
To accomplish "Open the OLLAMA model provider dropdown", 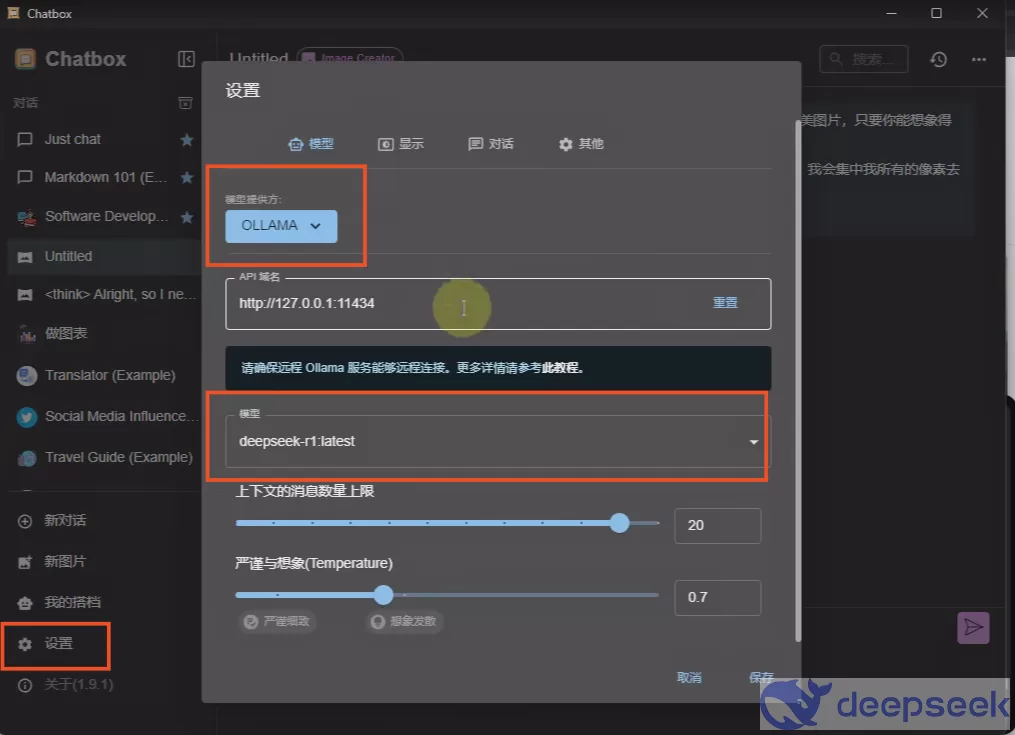I will (x=281, y=226).
